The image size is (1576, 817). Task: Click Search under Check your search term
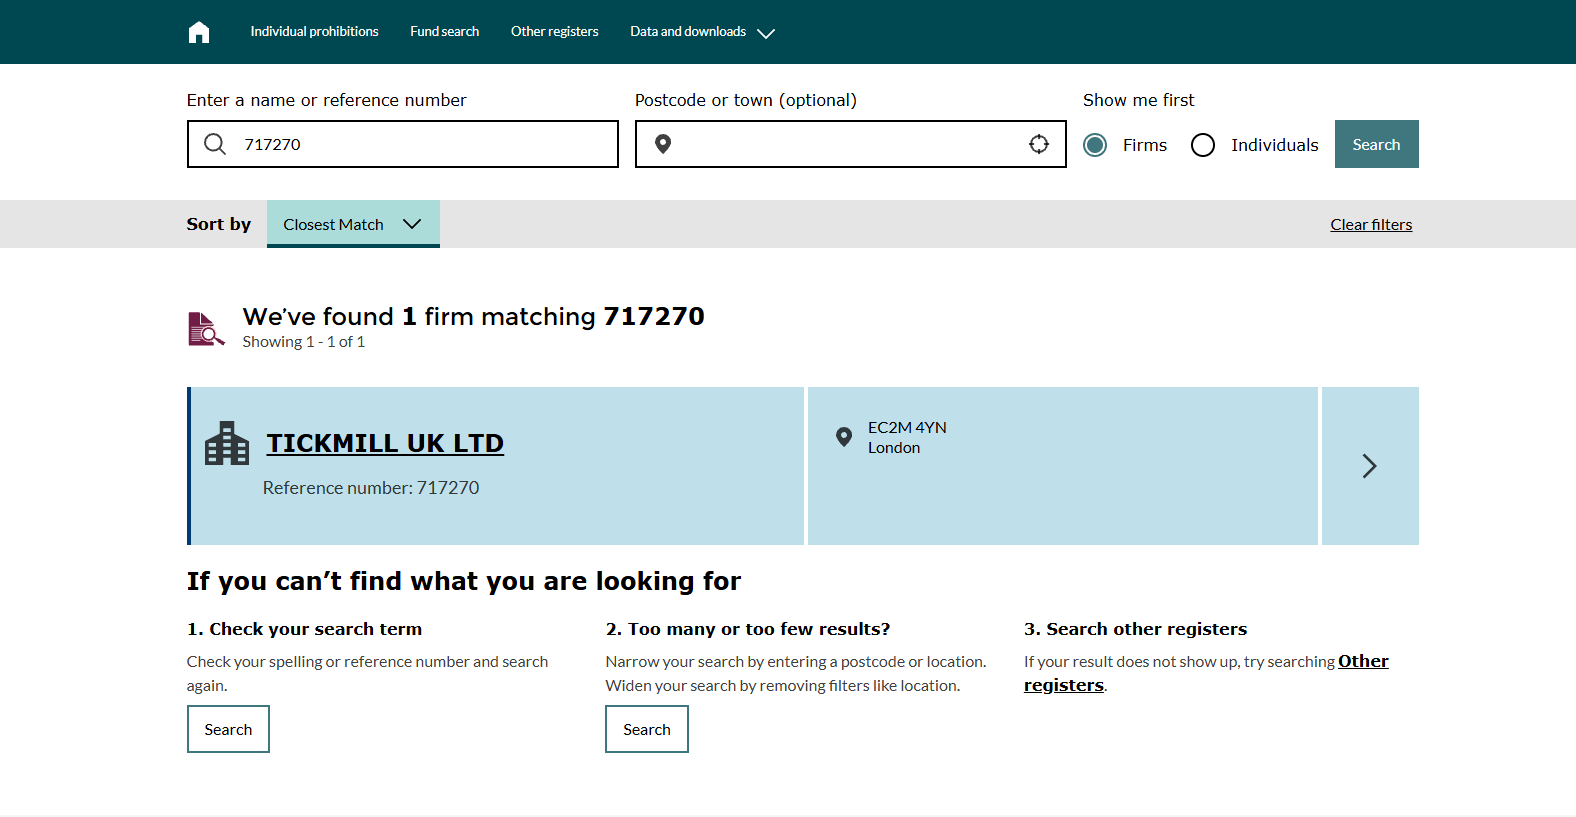228,729
